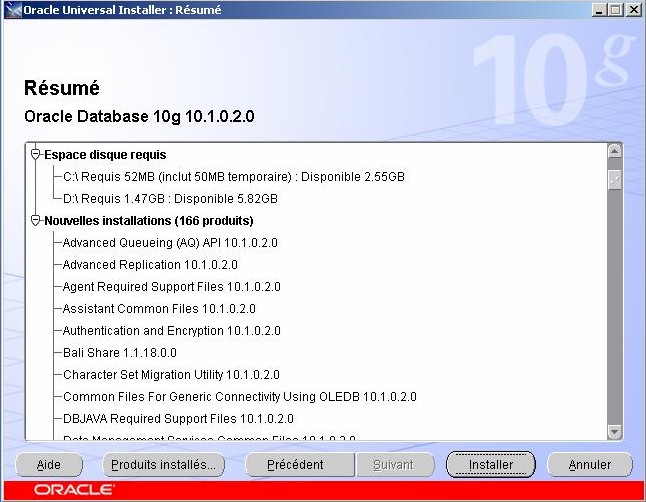The image size is (646, 502).
Task: Click the Installer button
Action: [x=490, y=465]
